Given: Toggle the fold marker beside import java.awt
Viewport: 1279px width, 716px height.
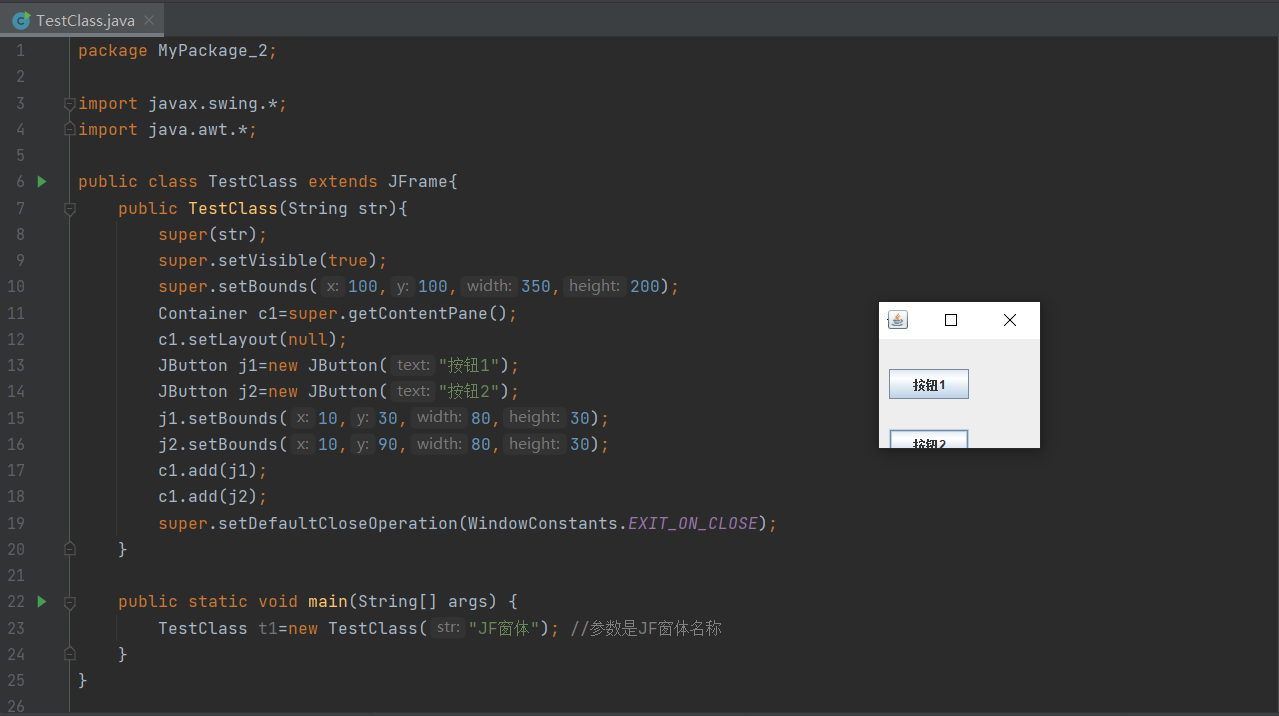Looking at the screenshot, I should (69, 129).
